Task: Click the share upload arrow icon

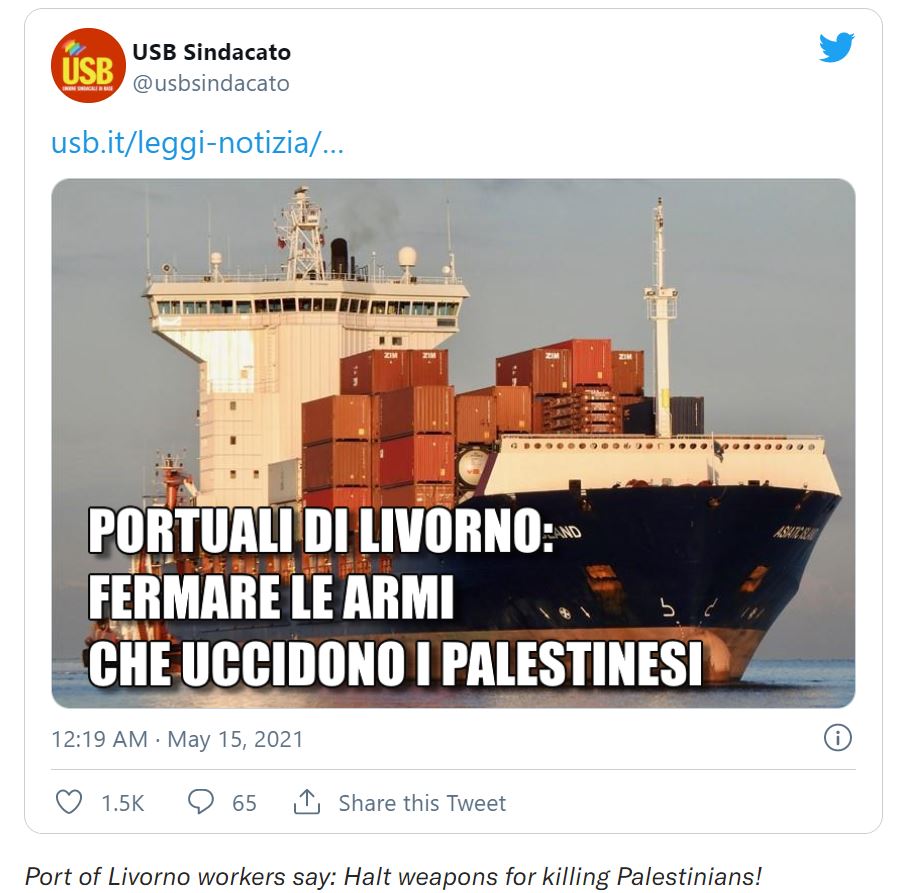Action: 306,802
